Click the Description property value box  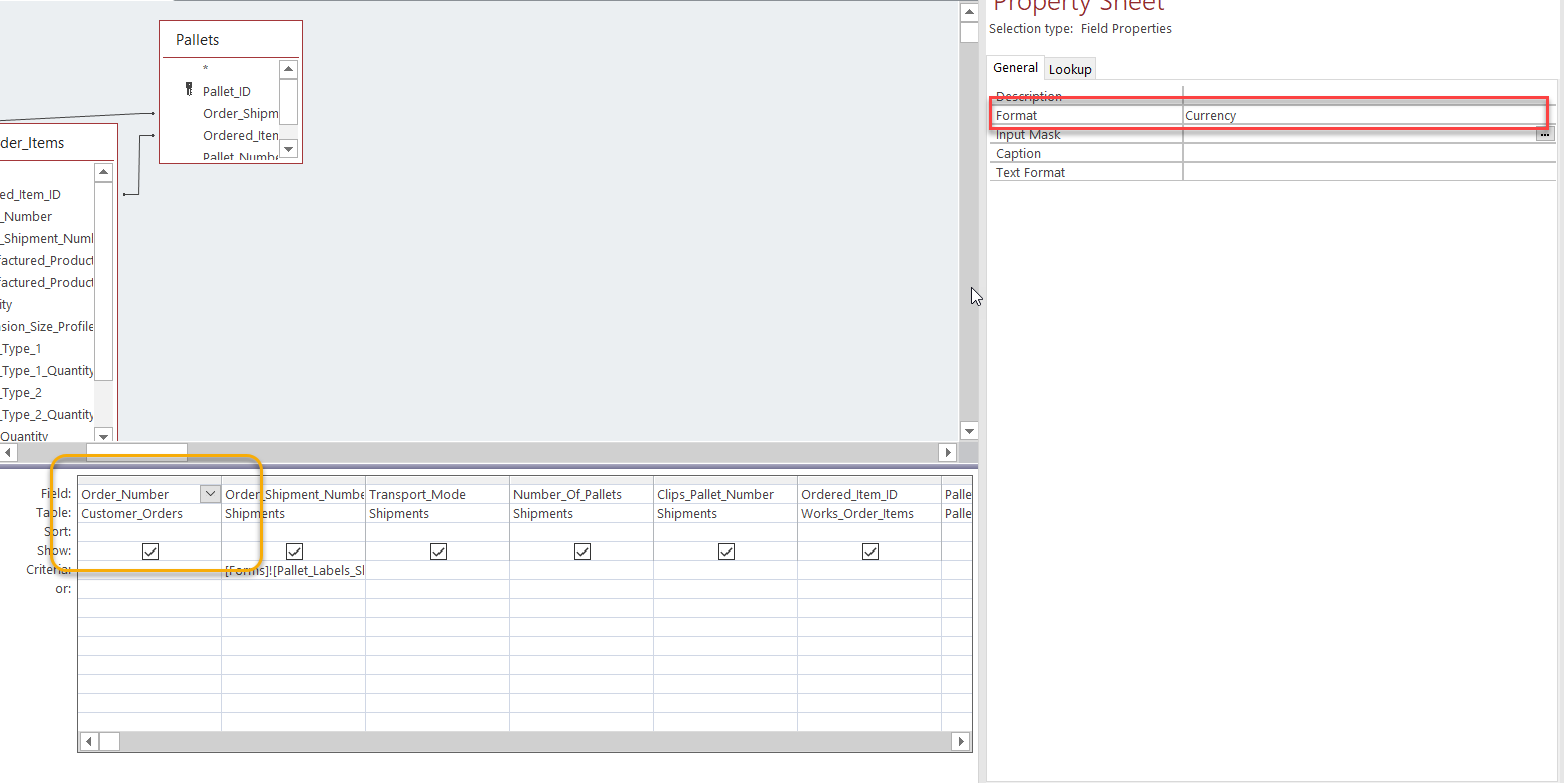[1369, 96]
